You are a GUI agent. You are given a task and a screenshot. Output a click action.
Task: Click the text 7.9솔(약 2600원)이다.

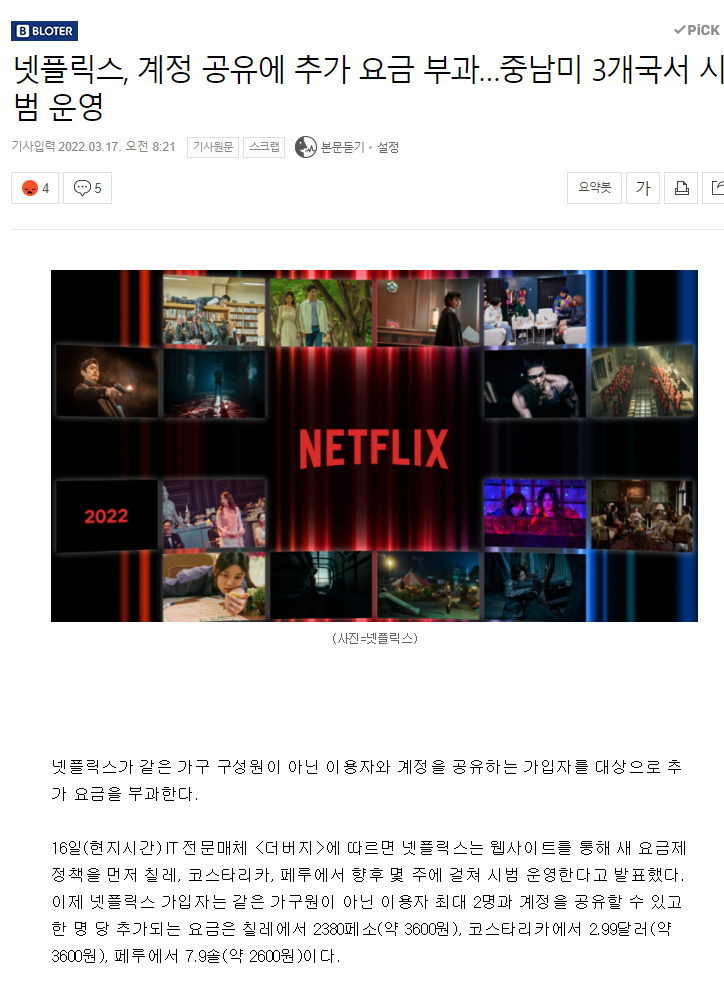tap(262, 956)
